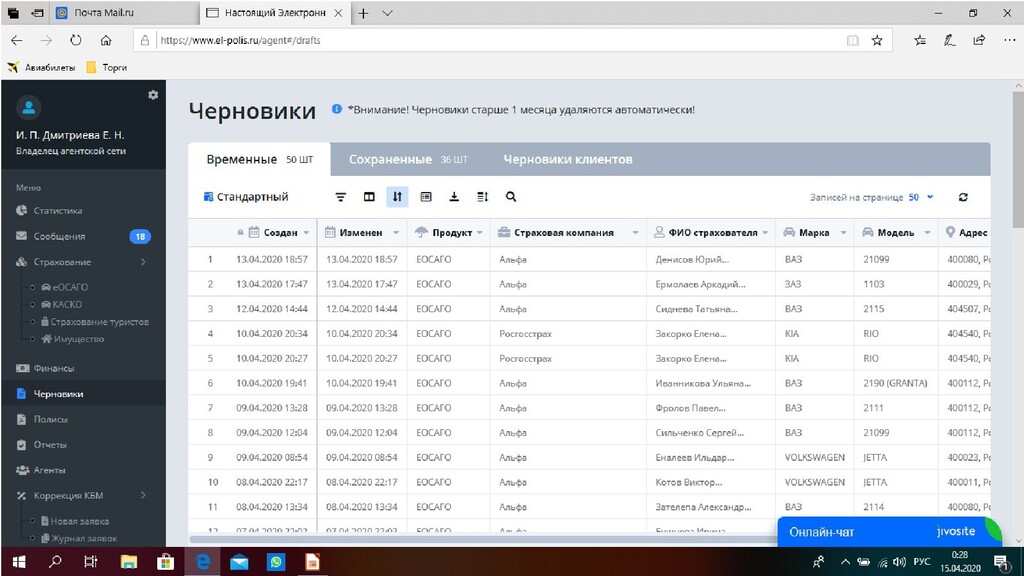Open the Создан column dropdown arrow
Screen dimensions: 1024x576
tap(306, 233)
